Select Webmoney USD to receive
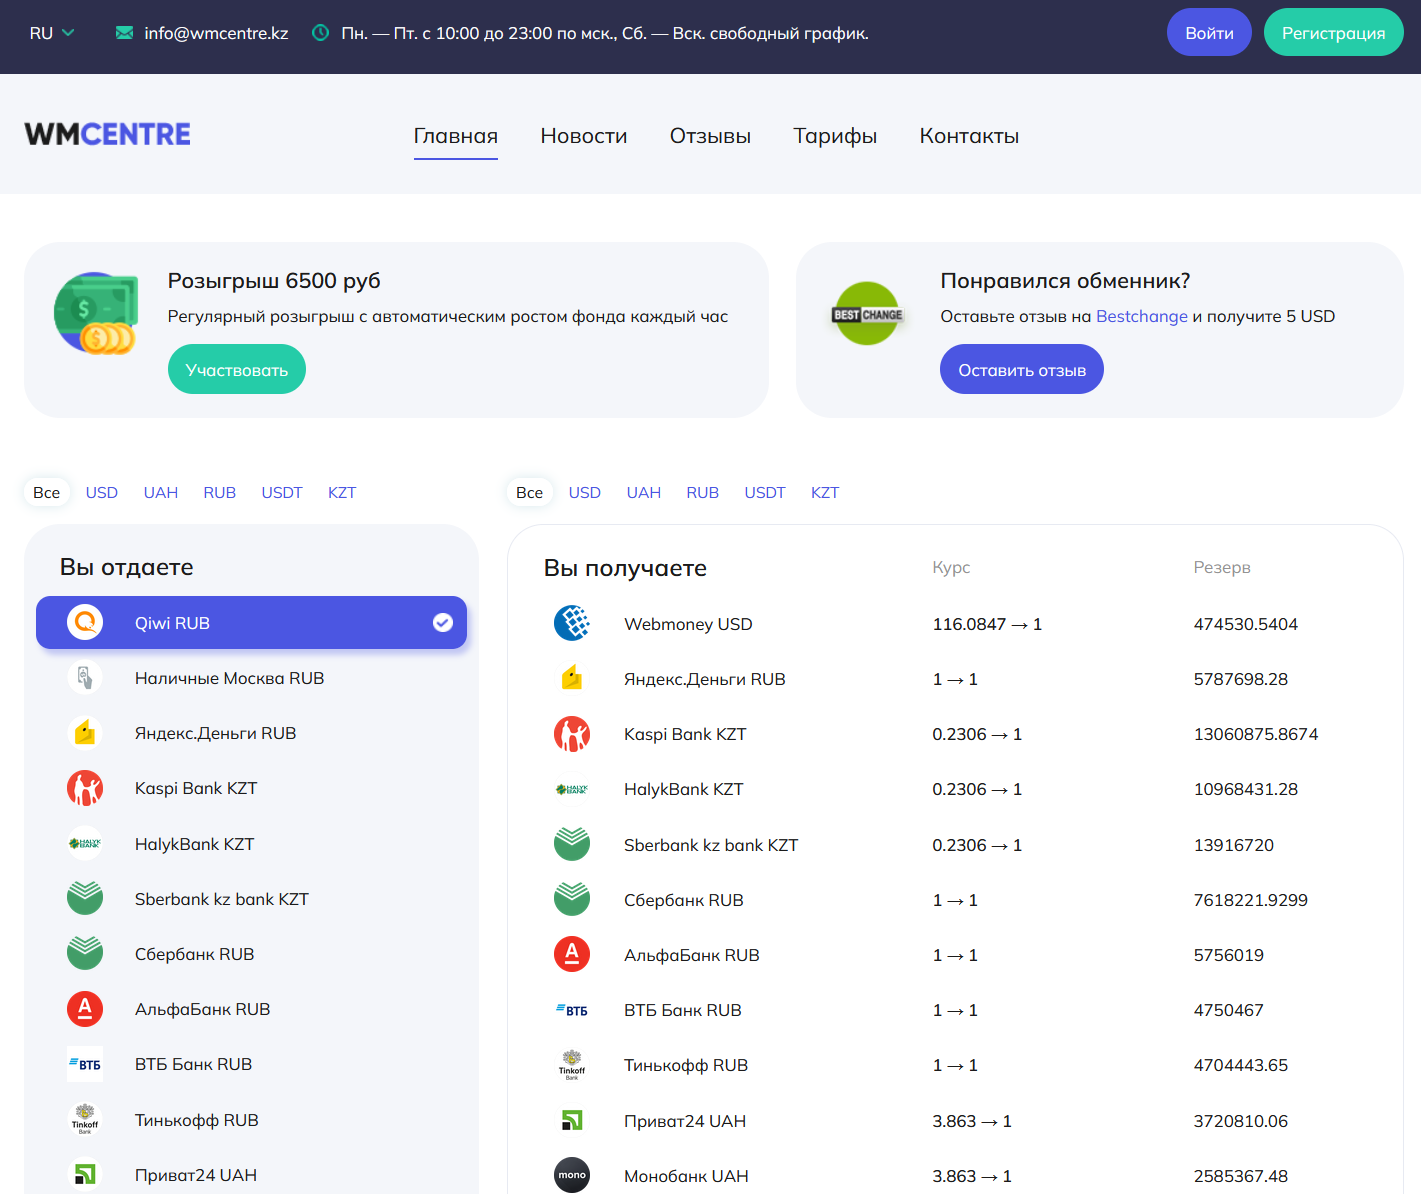1421x1194 pixels. click(955, 624)
